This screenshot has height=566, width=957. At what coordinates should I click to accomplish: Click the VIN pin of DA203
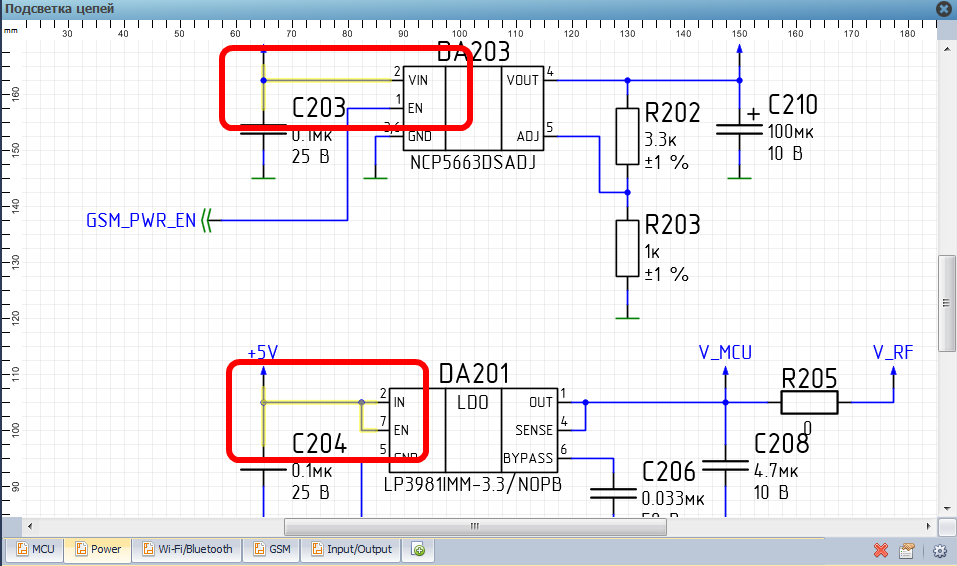418,80
